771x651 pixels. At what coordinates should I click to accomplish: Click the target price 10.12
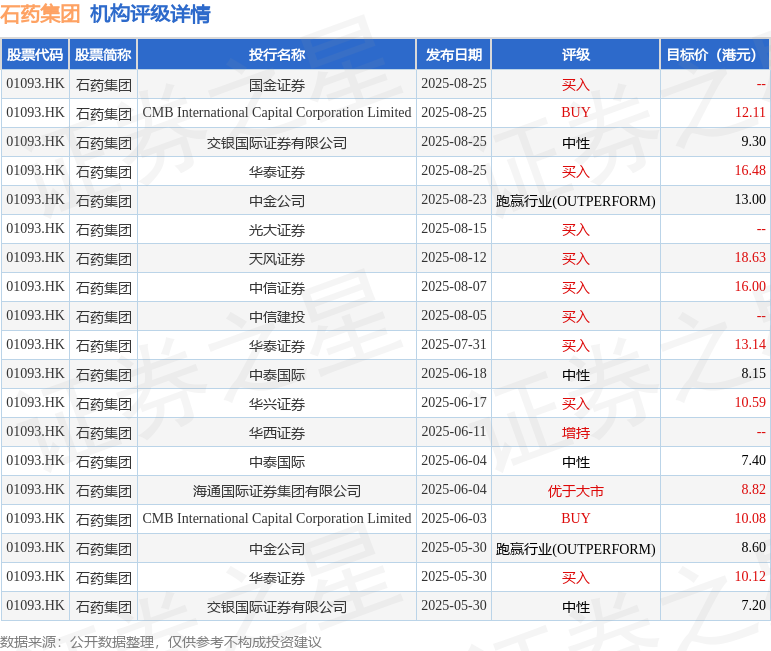pos(750,577)
